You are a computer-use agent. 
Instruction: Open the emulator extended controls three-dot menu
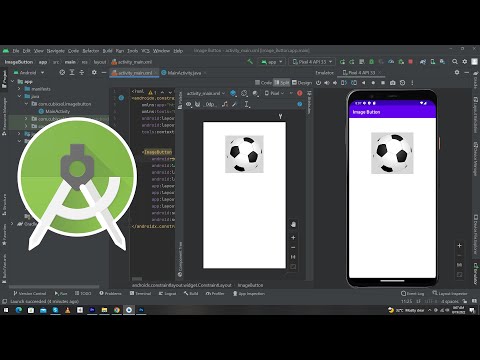412,83
